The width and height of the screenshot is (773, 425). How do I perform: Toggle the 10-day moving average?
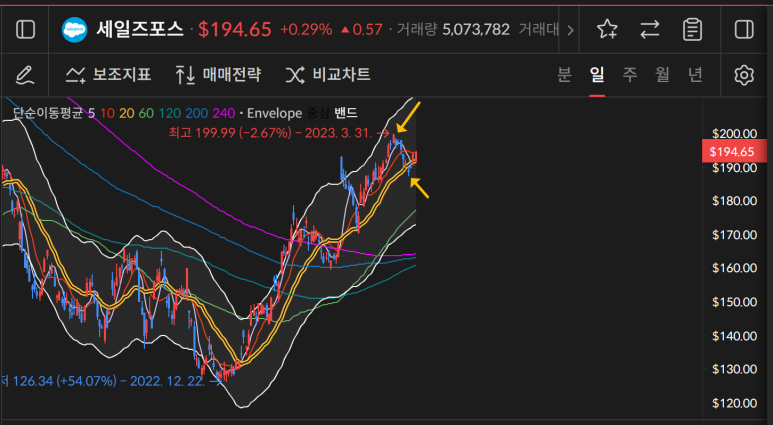(x=107, y=113)
